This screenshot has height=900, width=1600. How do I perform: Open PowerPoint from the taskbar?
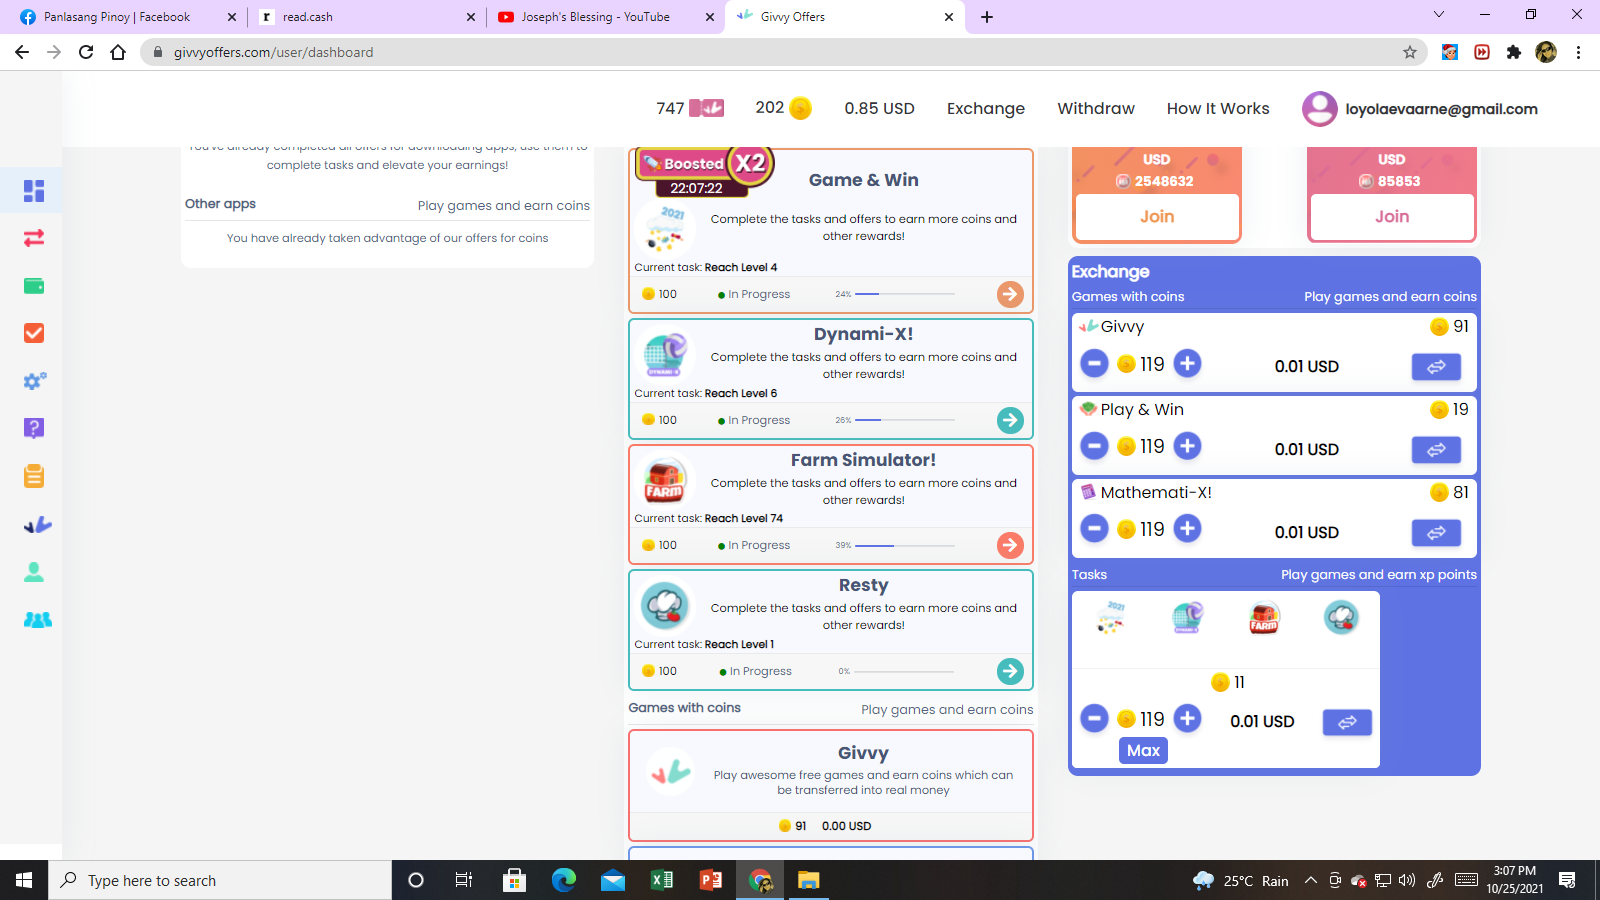[x=711, y=880]
